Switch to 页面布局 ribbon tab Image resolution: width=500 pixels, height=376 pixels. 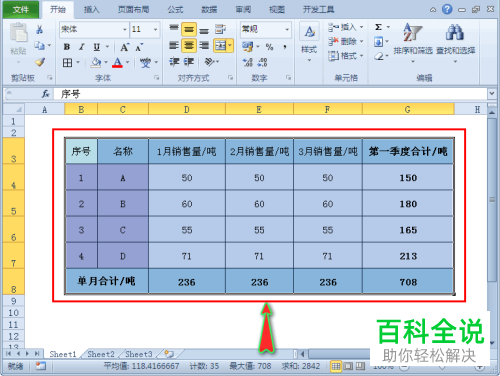pyautogui.click(x=134, y=10)
